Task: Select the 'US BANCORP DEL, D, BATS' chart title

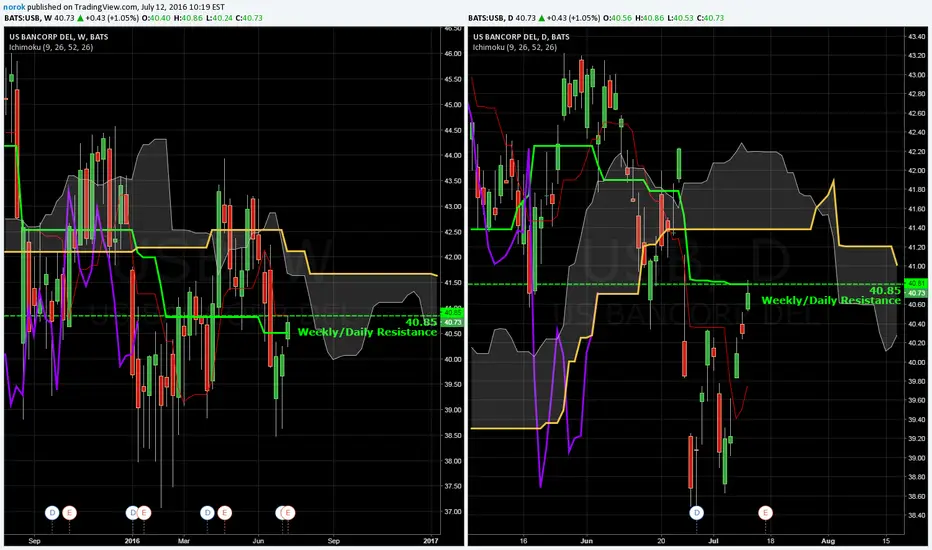Action: (x=521, y=37)
